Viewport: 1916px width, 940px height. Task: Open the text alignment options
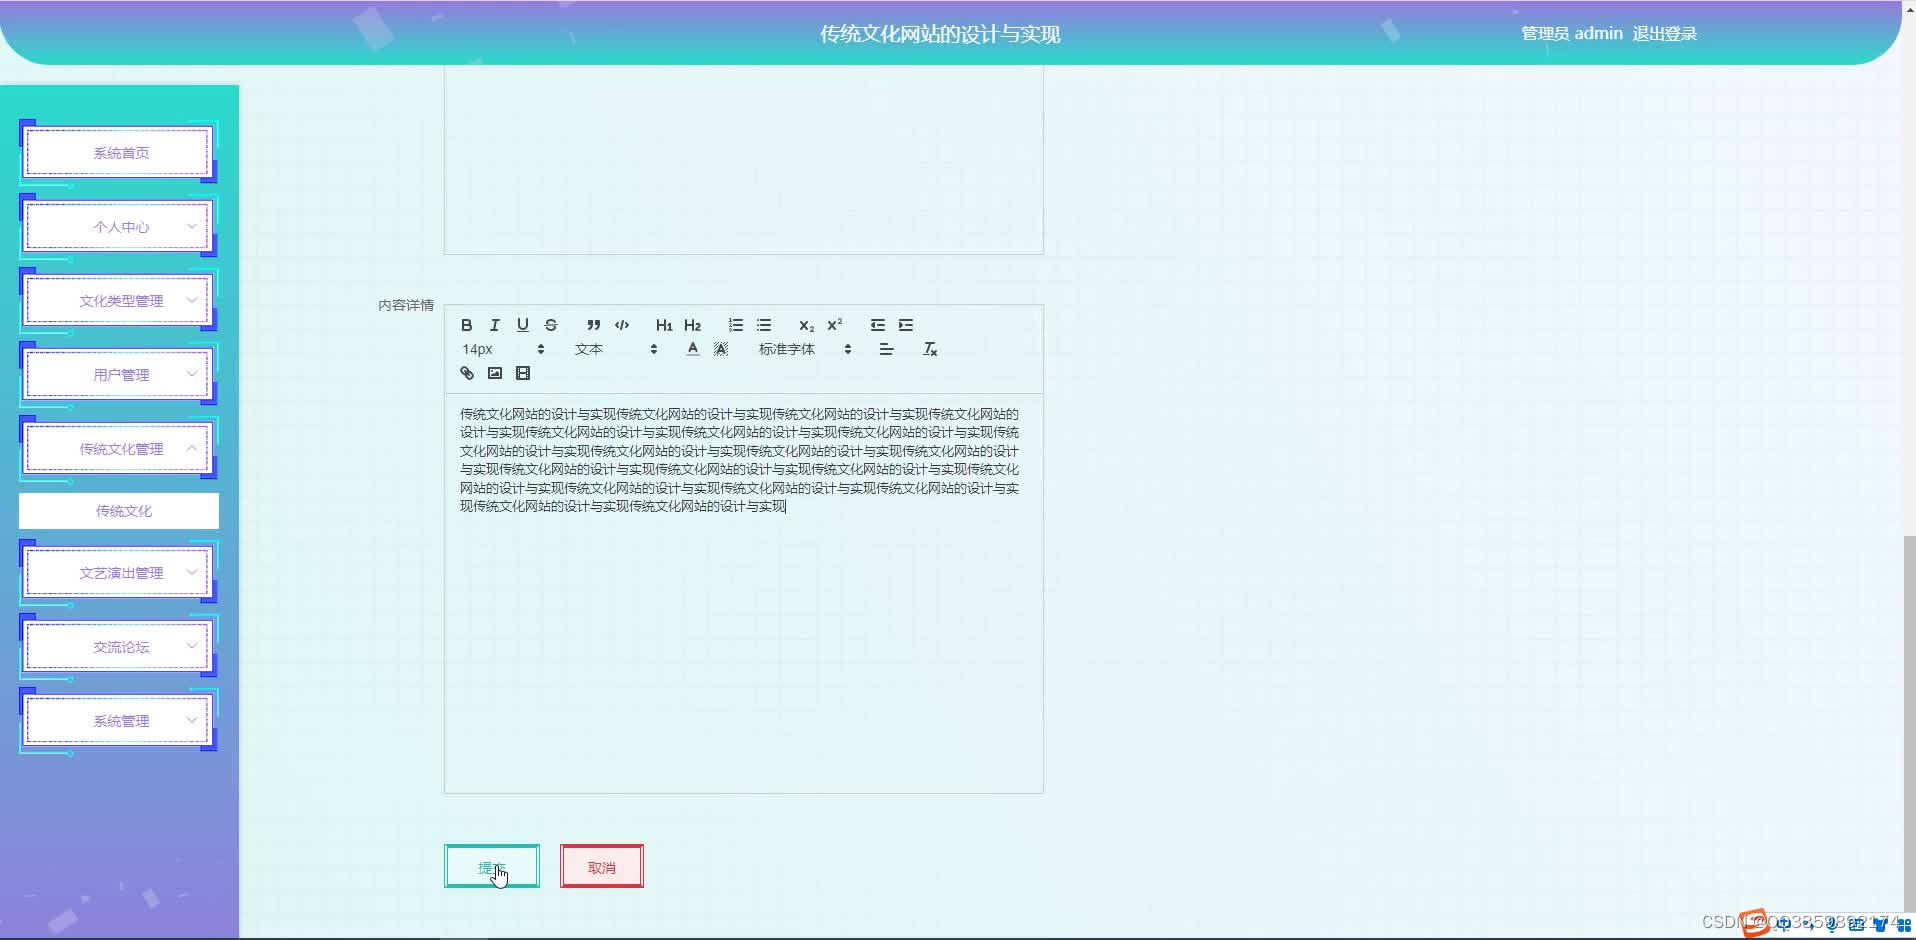tap(886, 349)
